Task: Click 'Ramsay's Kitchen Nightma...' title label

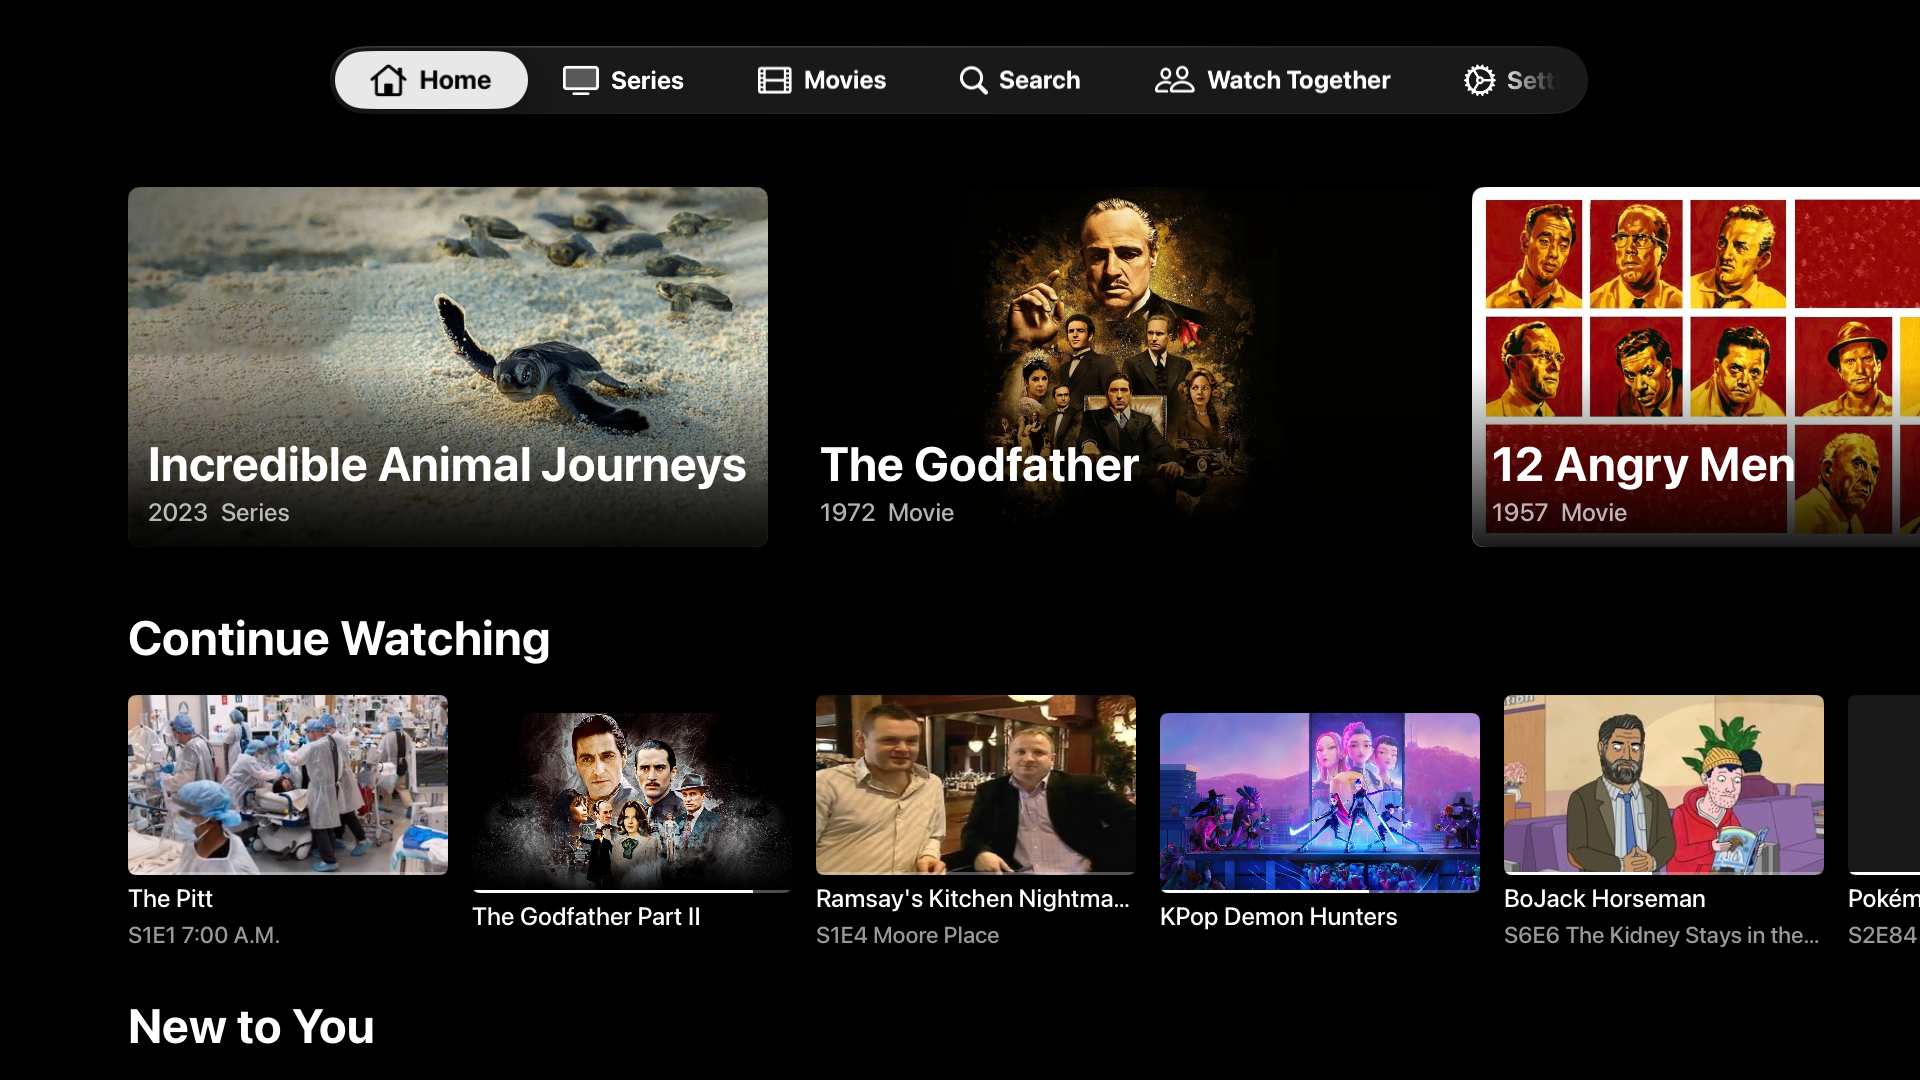Action: (x=973, y=899)
